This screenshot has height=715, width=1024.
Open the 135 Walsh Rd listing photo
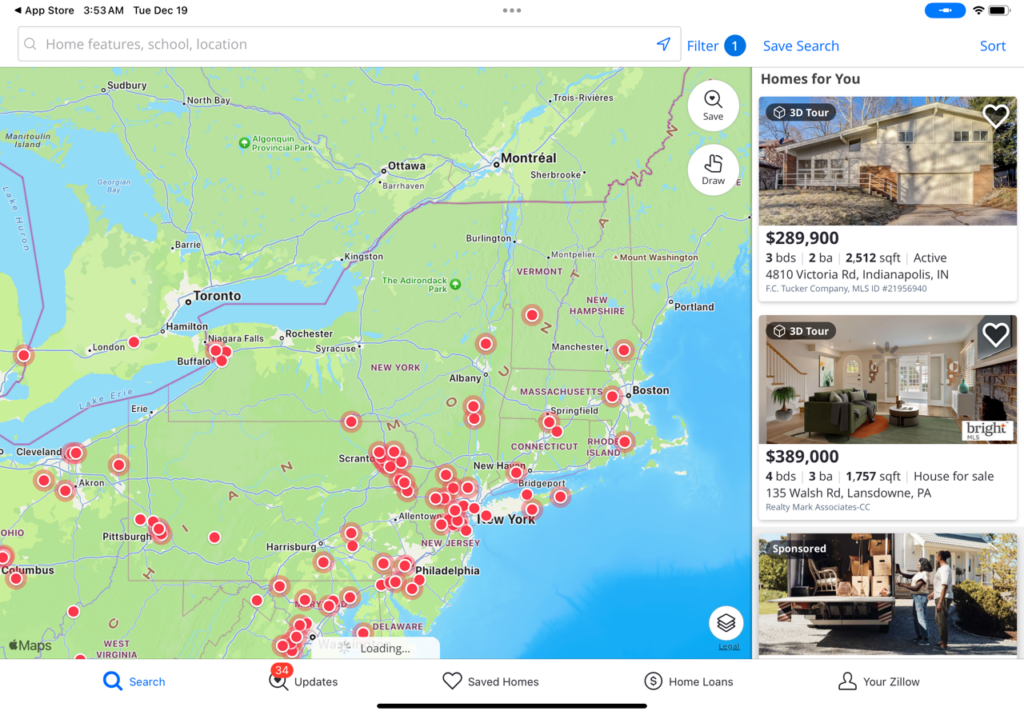click(x=888, y=379)
